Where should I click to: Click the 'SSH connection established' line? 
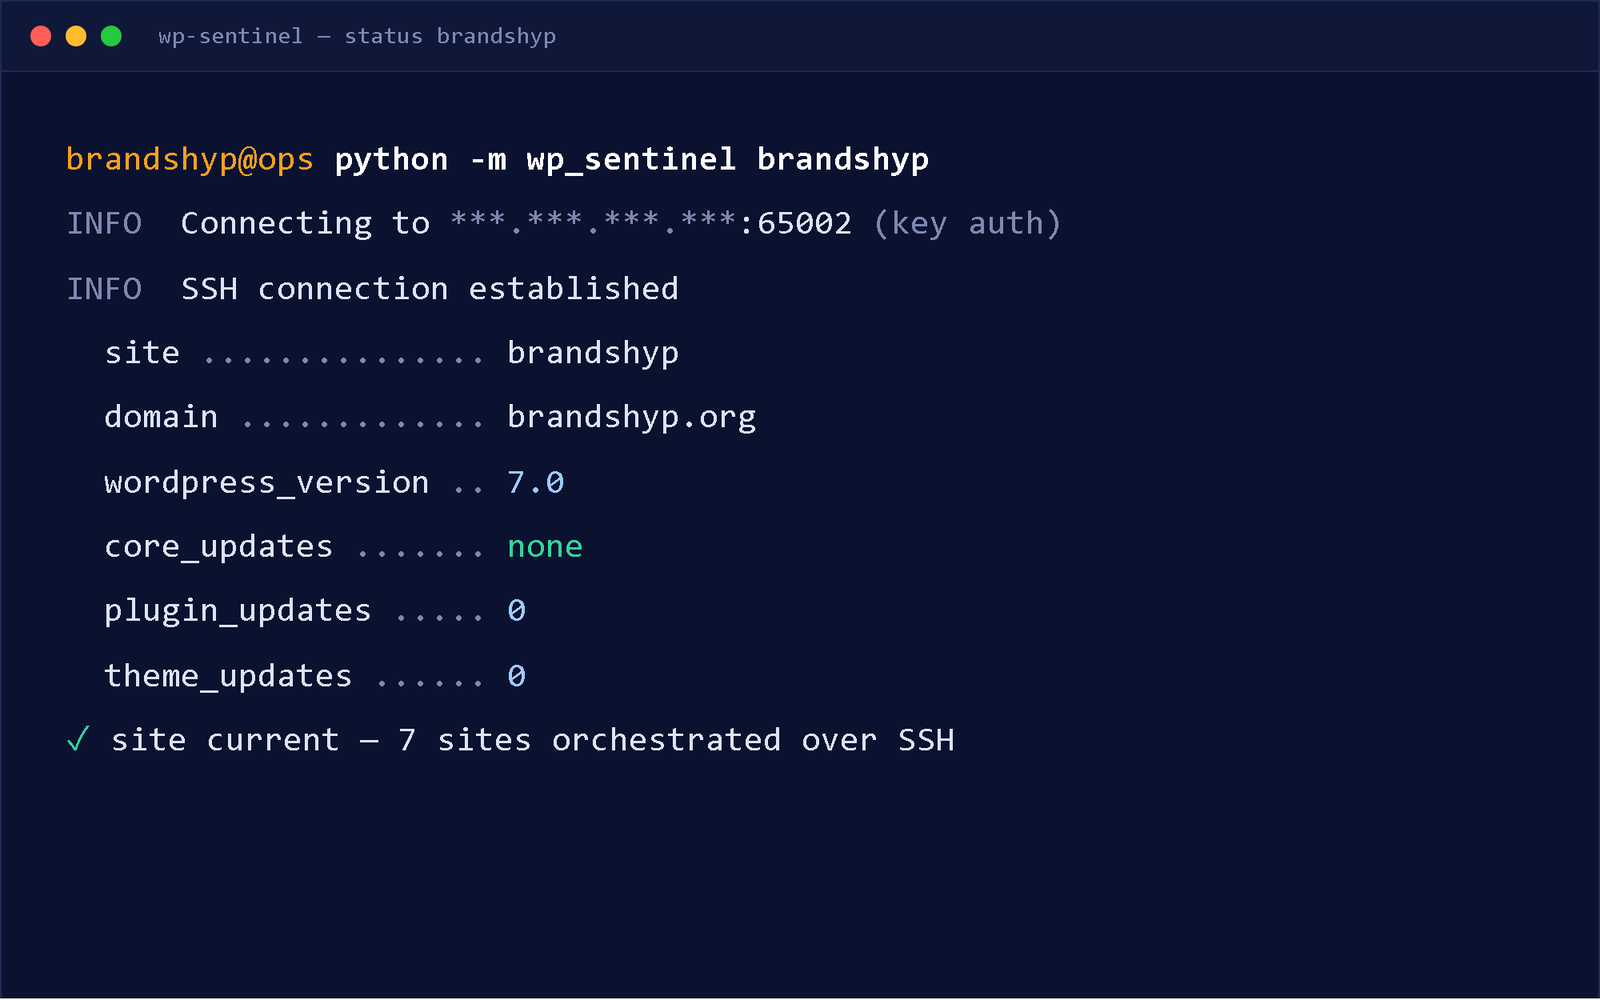tap(430, 289)
